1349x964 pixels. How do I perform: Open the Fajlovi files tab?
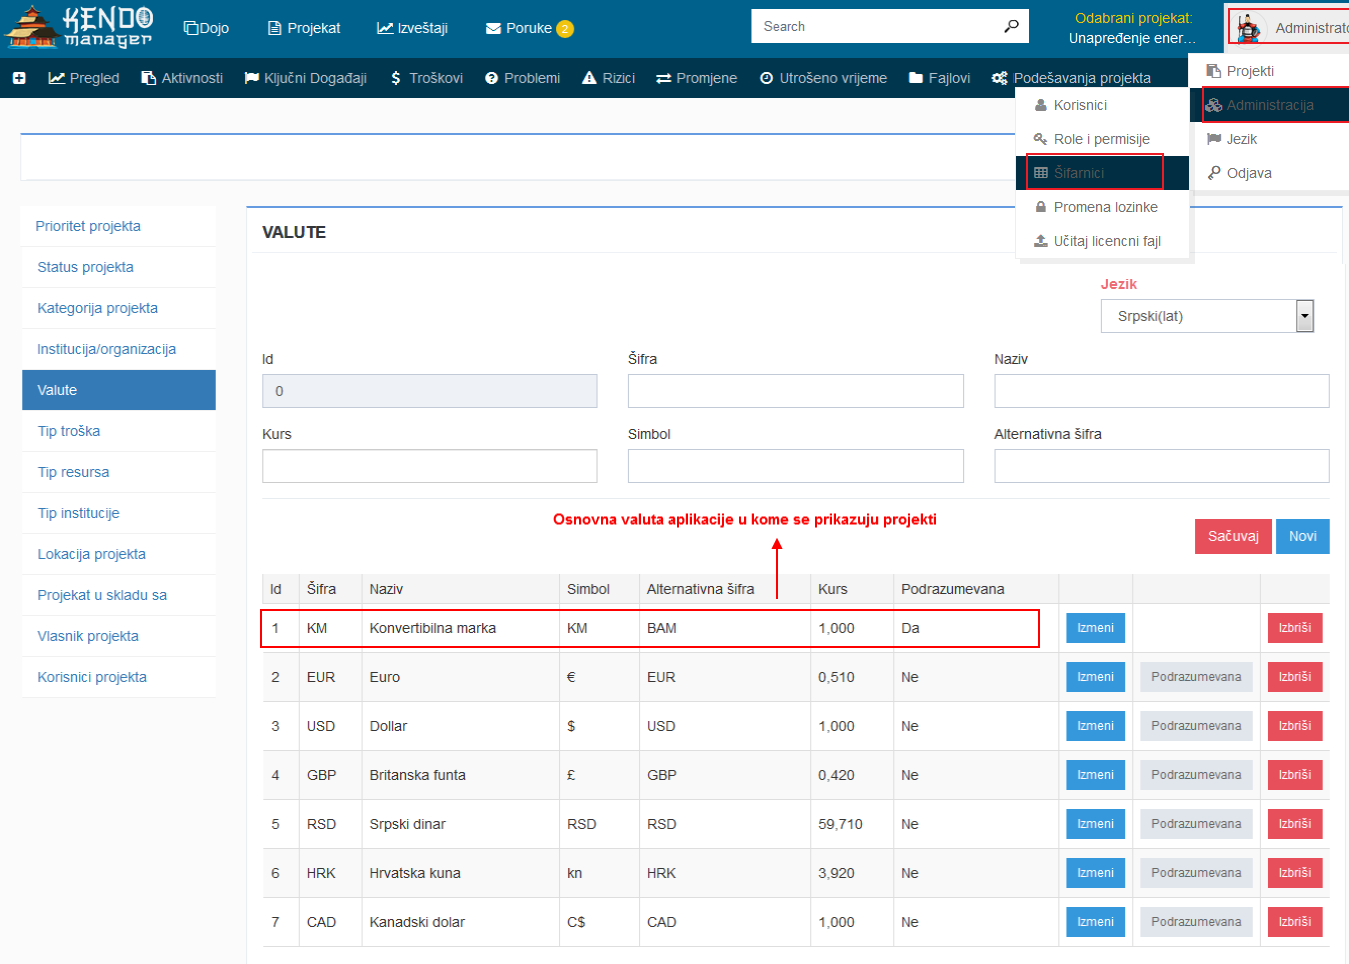(x=939, y=78)
